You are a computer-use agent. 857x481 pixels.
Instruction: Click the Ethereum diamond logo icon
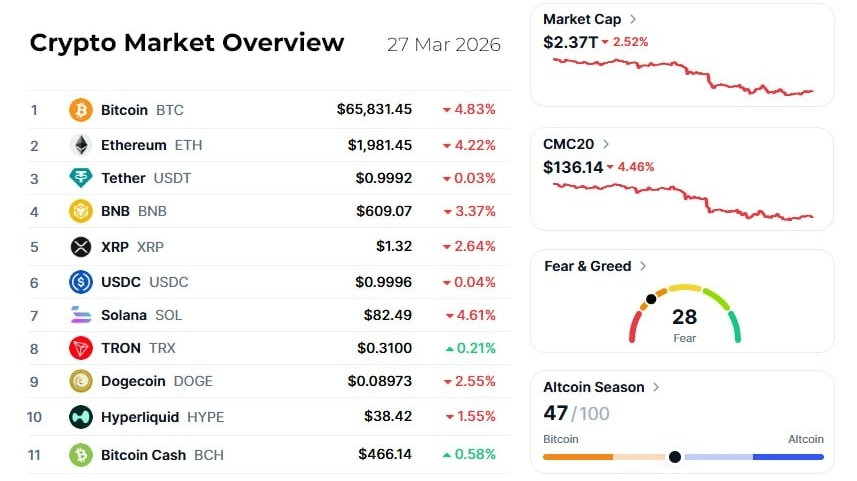(80, 145)
